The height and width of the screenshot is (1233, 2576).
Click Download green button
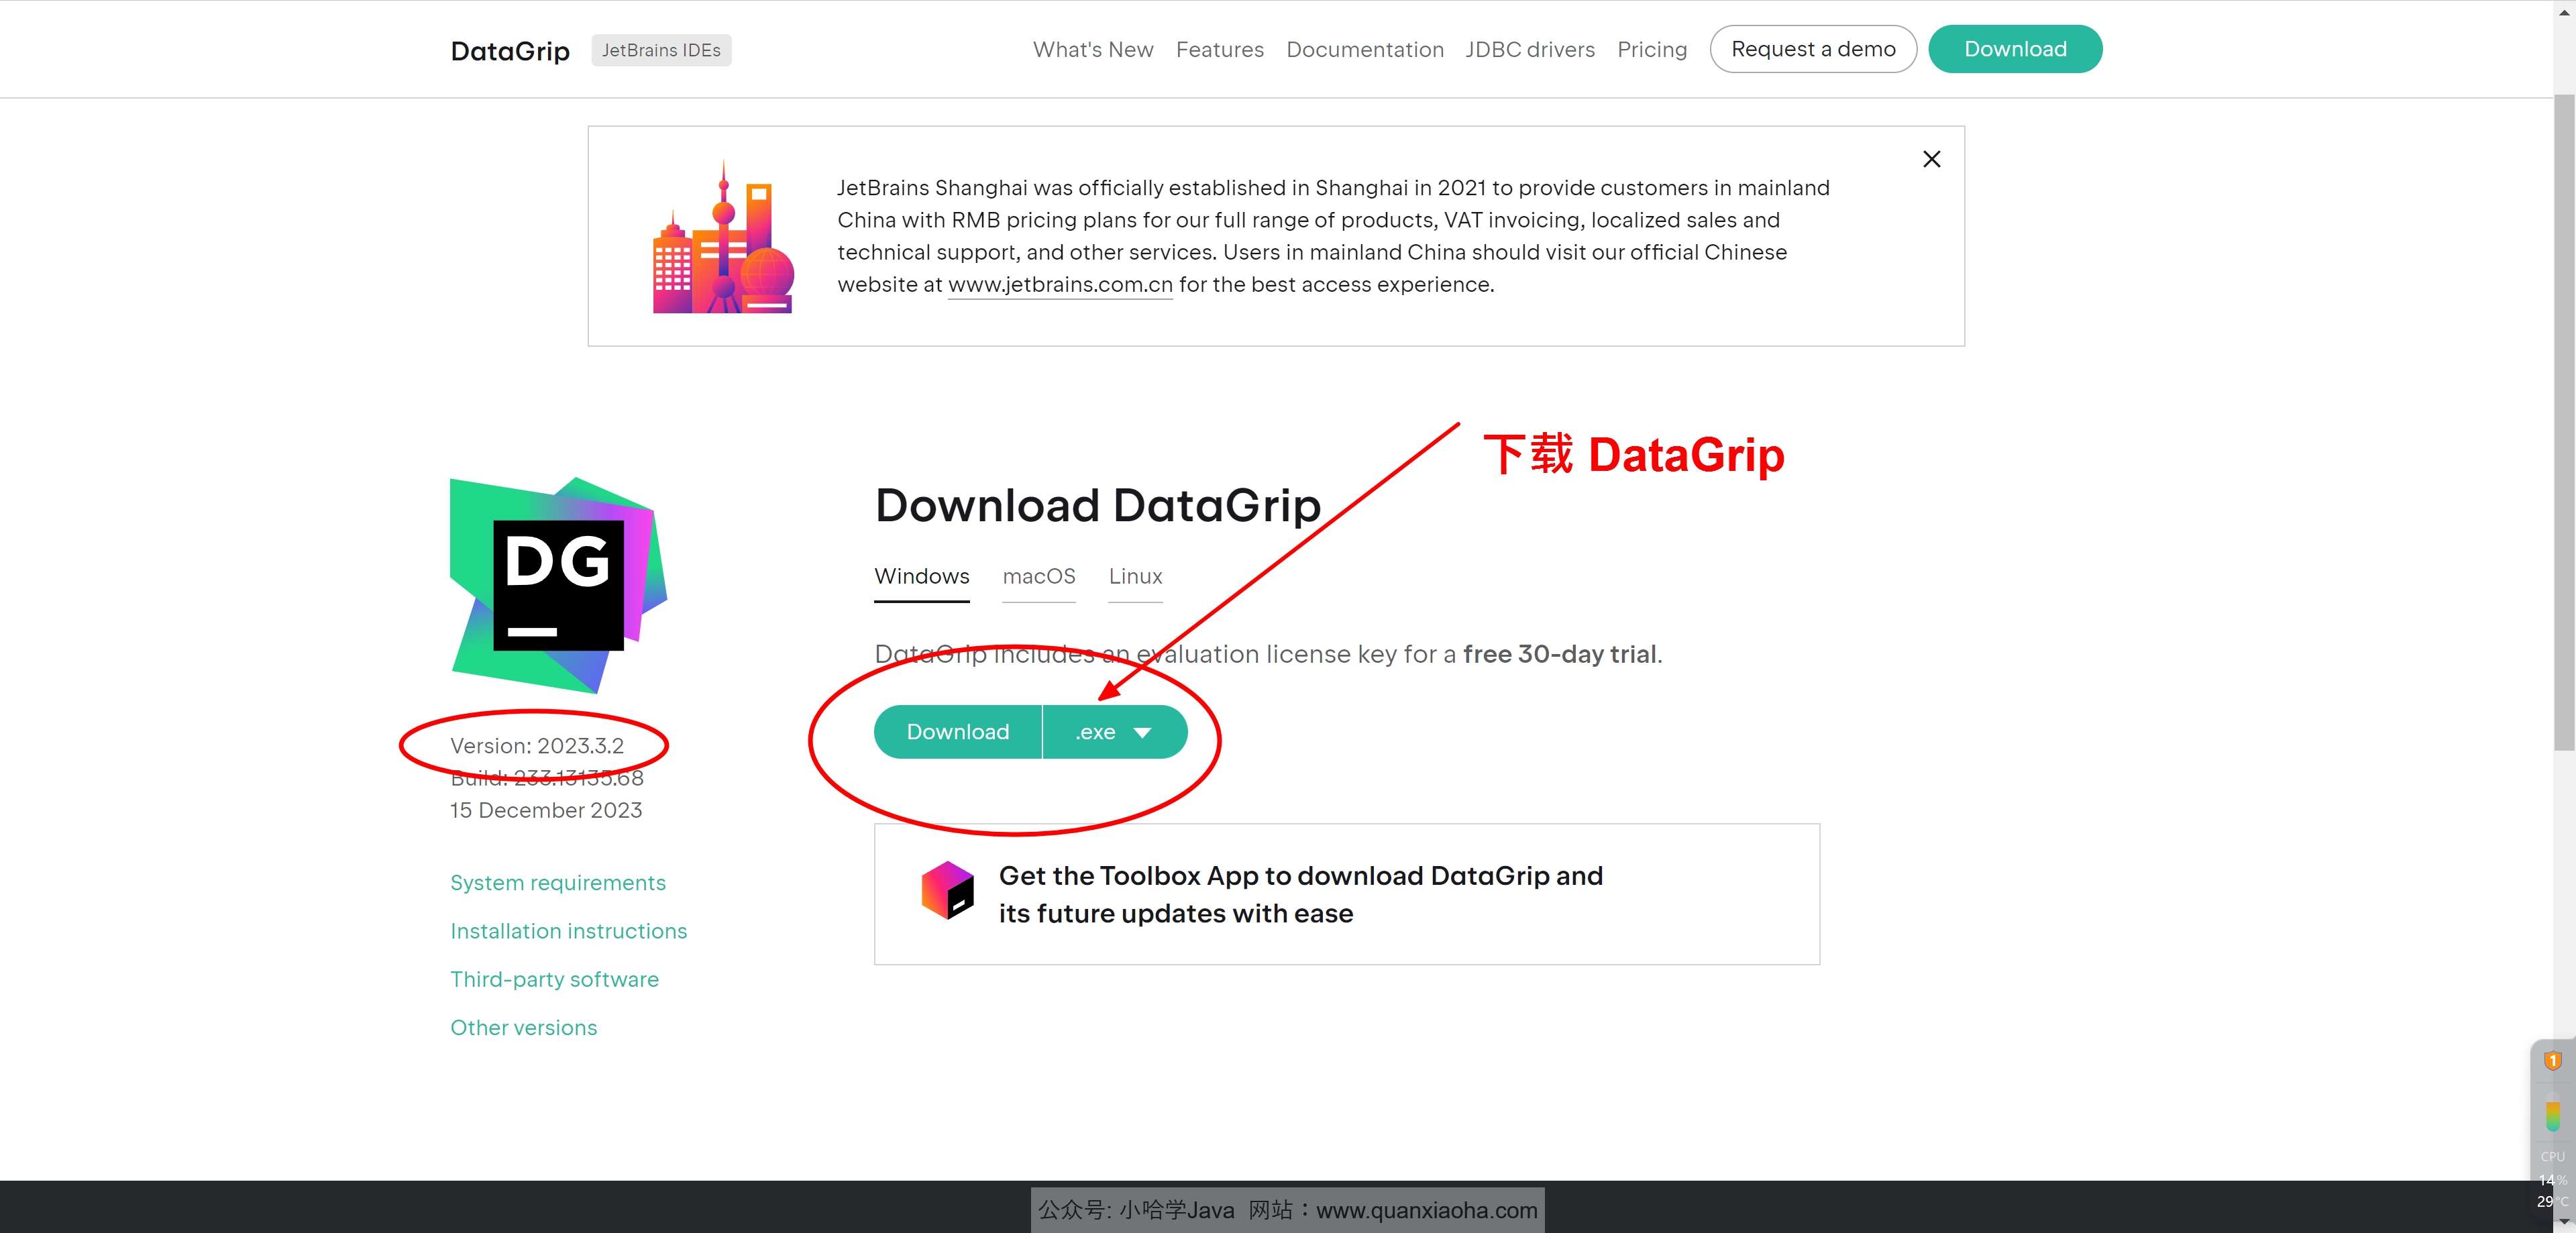[x=956, y=731]
